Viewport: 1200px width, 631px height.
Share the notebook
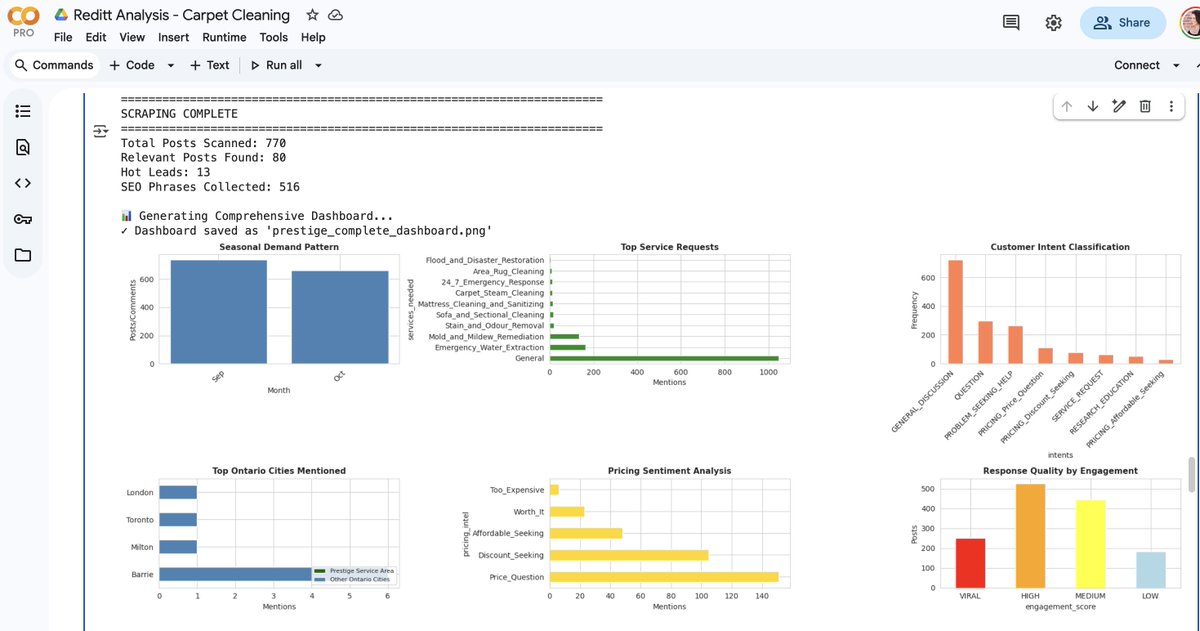coord(1123,22)
